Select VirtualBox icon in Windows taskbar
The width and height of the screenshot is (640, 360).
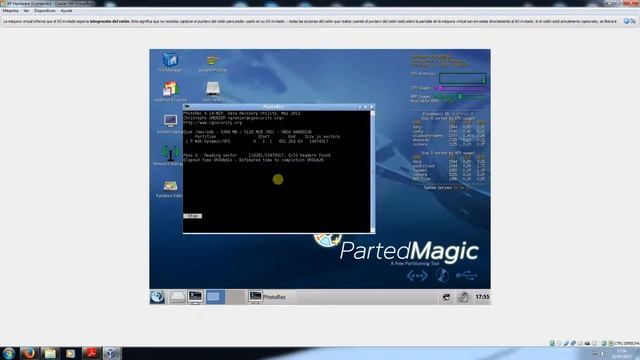pos(111,353)
